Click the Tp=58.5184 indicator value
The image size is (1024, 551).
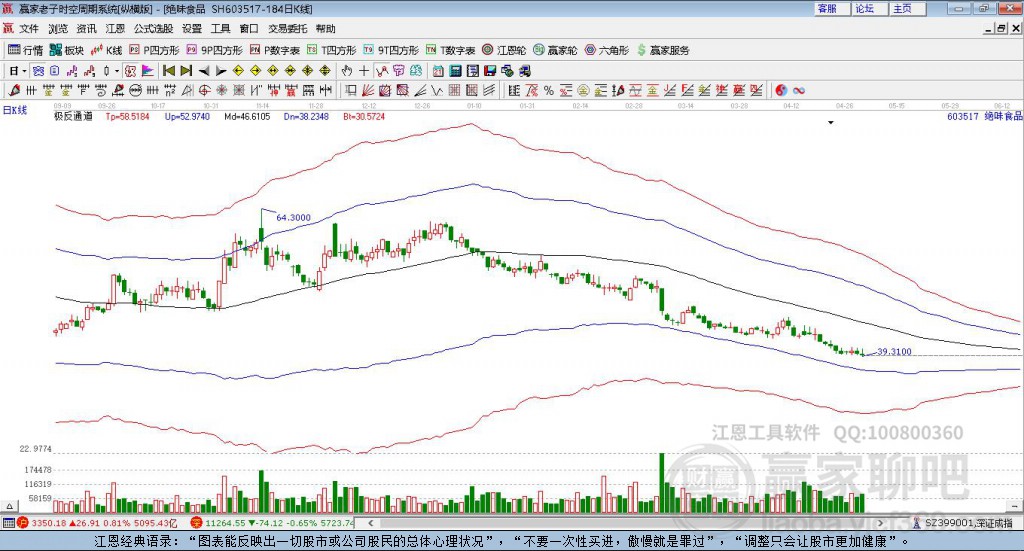pyautogui.click(x=127, y=116)
